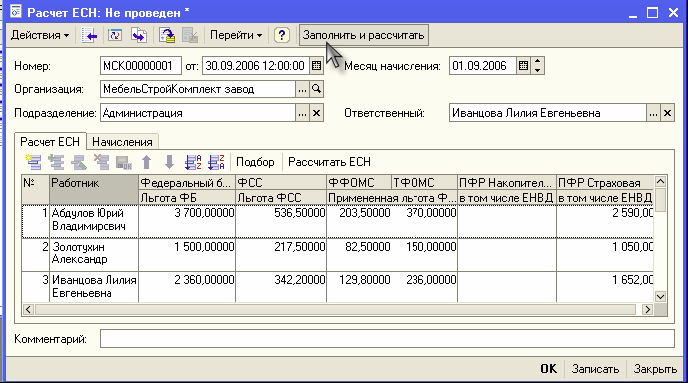
Task: Click the OK button
Action: [x=548, y=369]
